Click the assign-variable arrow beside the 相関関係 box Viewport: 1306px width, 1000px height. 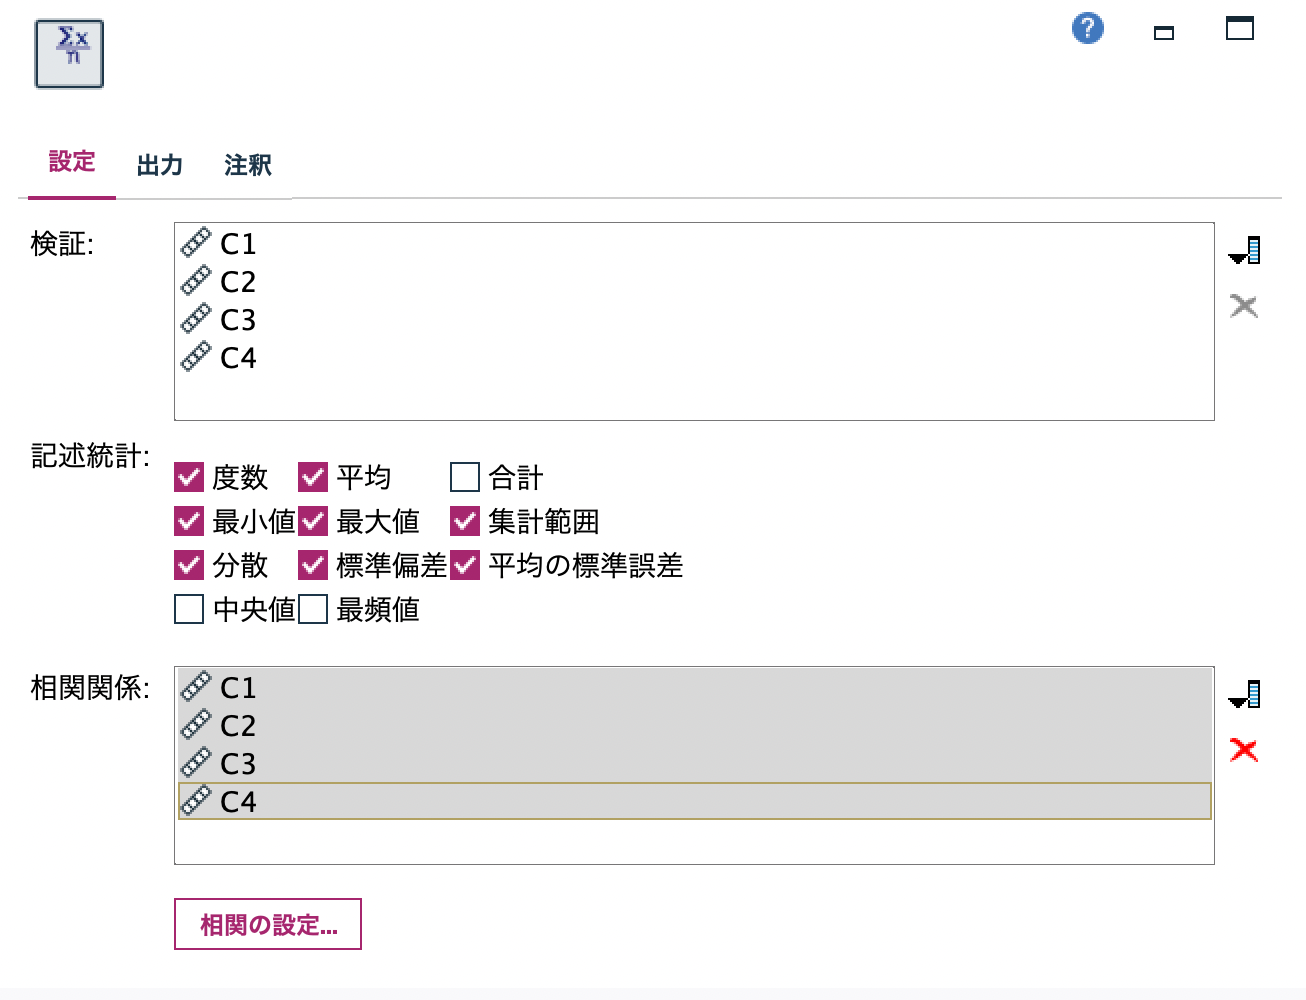[1243, 692]
